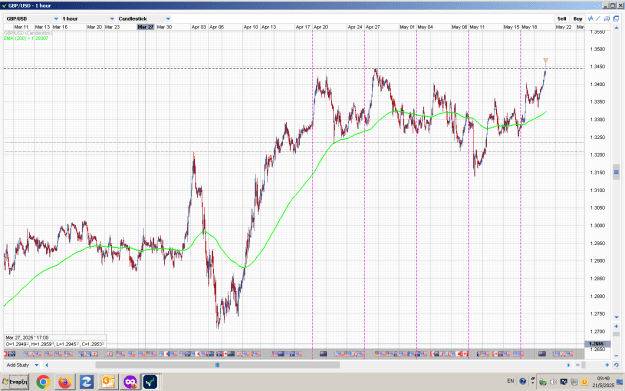The width and height of the screenshot is (625, 391).
Task: Click the share chart icon
Action: click(x=607, y=19)
